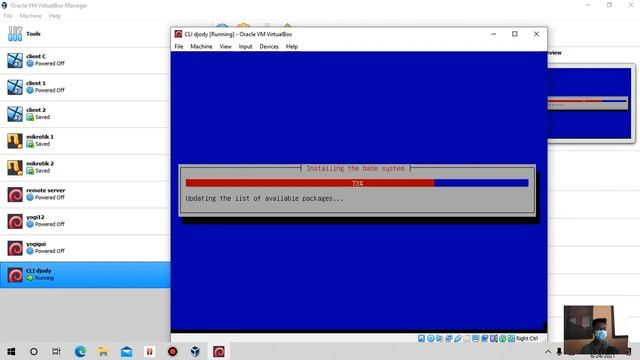Open Devices menu in VM window
The width and height of the screenshot is (640, 360).
269,47
